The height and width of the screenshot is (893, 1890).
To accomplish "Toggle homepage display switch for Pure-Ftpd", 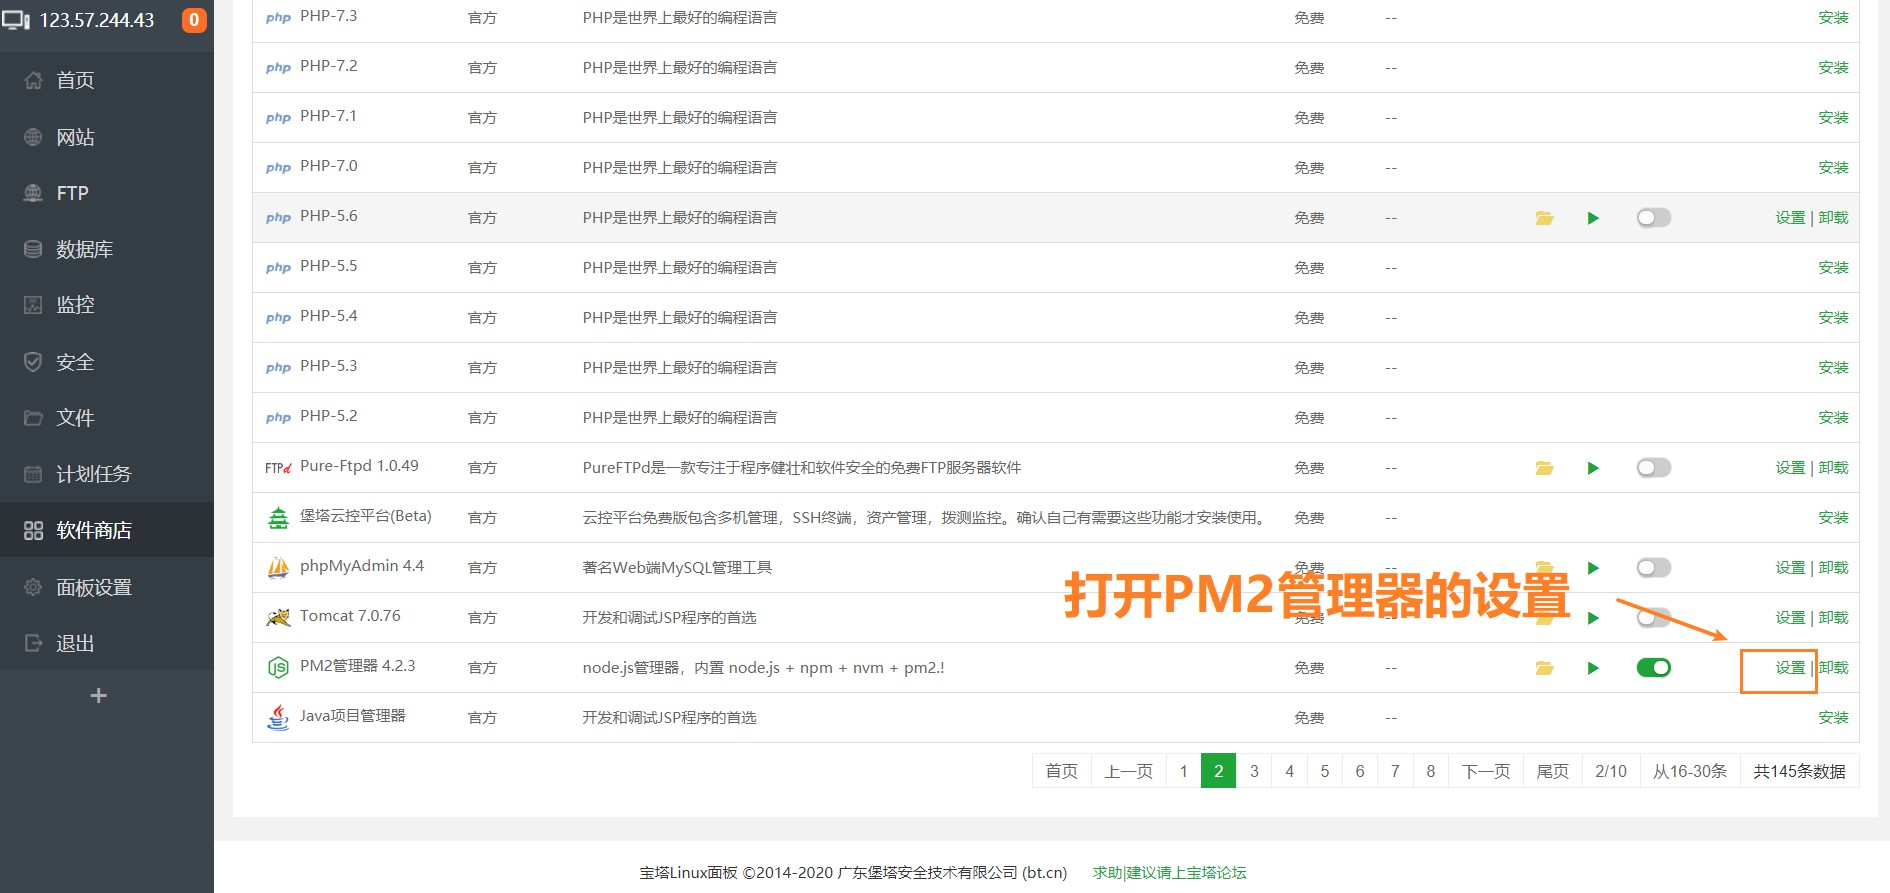I will click(1653, 467).
